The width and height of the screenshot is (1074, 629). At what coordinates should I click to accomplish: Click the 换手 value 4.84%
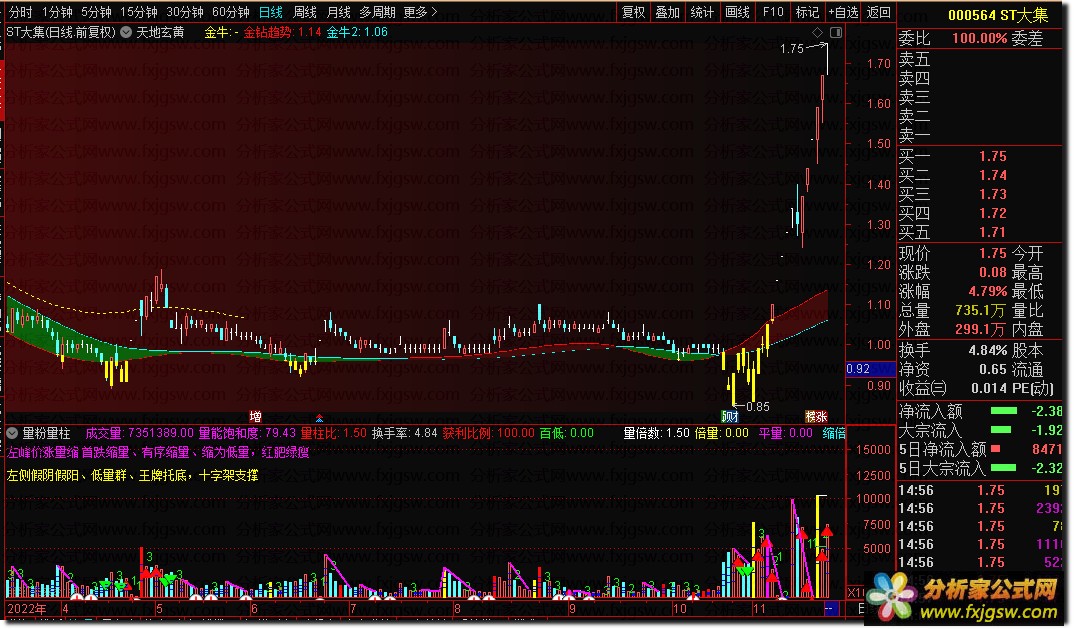pyautogui.click(x=987, y=350)
